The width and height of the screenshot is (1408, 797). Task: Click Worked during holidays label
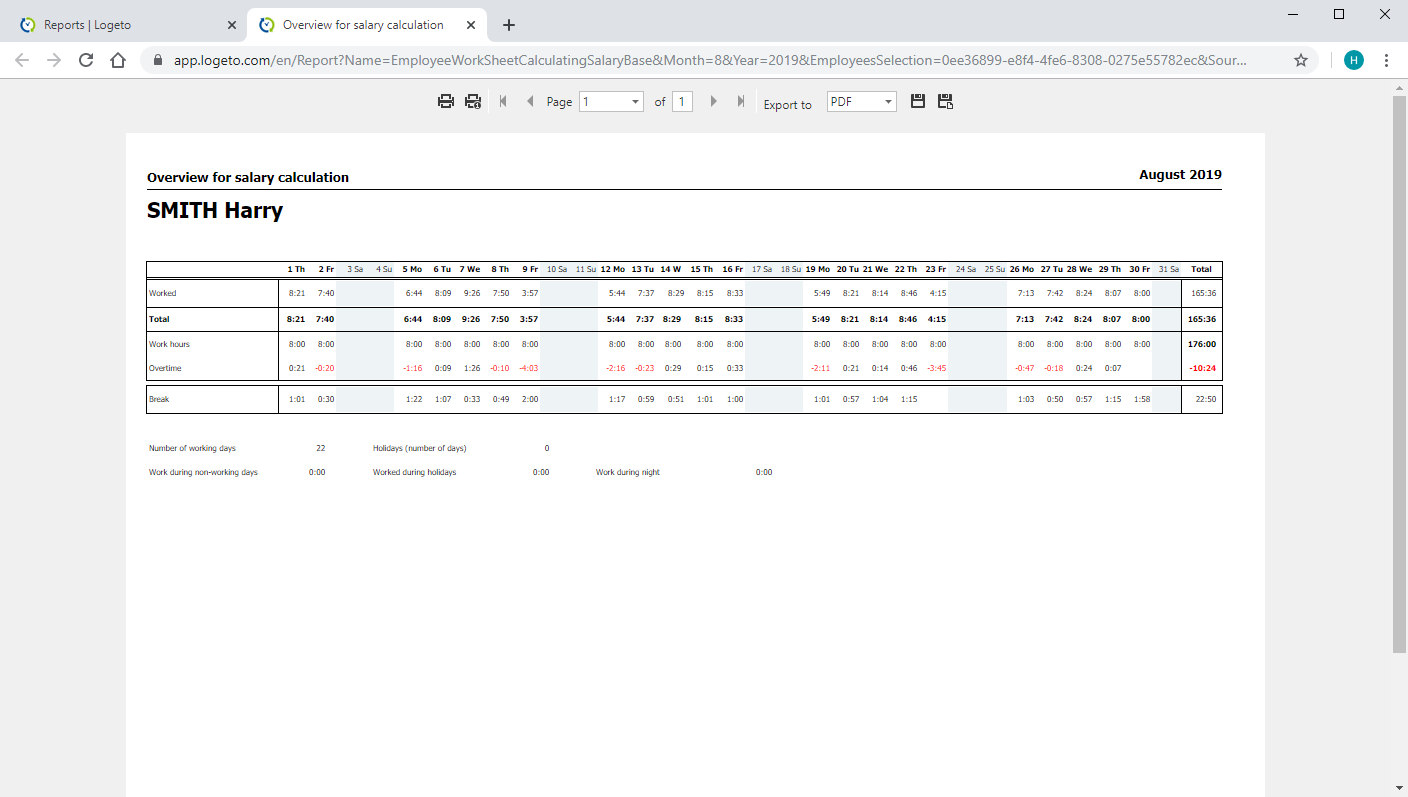coord(415,472)
